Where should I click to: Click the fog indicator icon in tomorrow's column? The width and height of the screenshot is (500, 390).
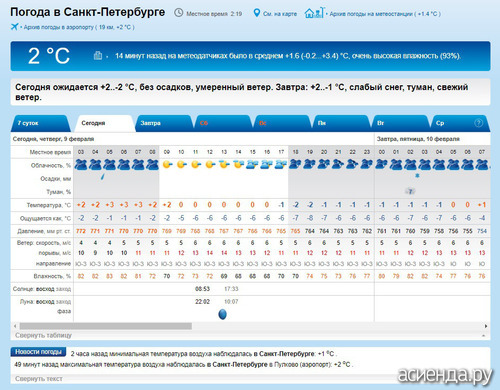411,191
